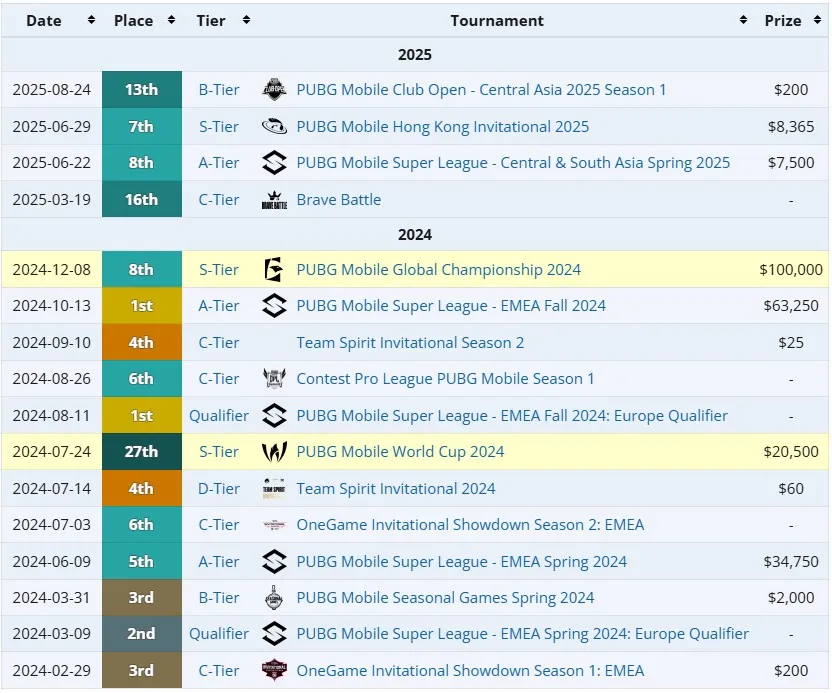Open Team Spirit Invitational 2024 link

point(395,489)
